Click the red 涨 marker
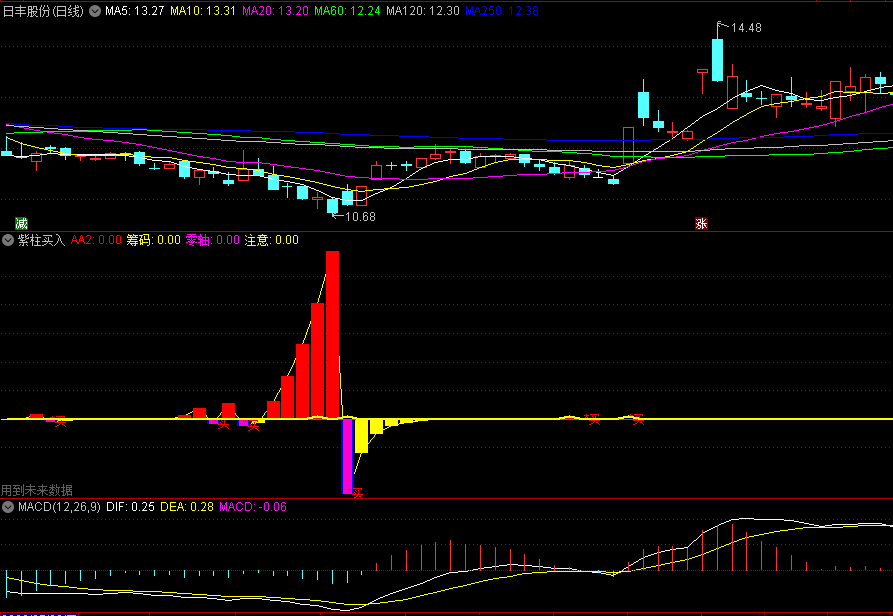Screen dimensions: 893x616 pos(701,224)
